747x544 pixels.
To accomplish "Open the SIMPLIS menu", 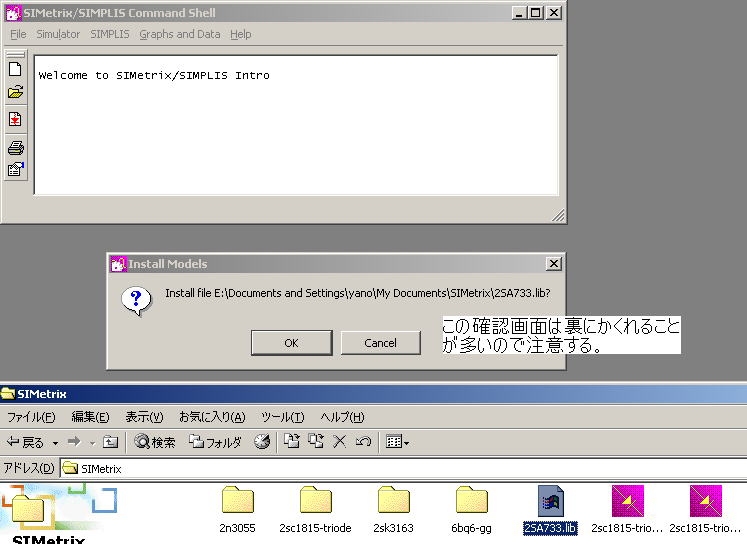I will [x=110, y=34].
